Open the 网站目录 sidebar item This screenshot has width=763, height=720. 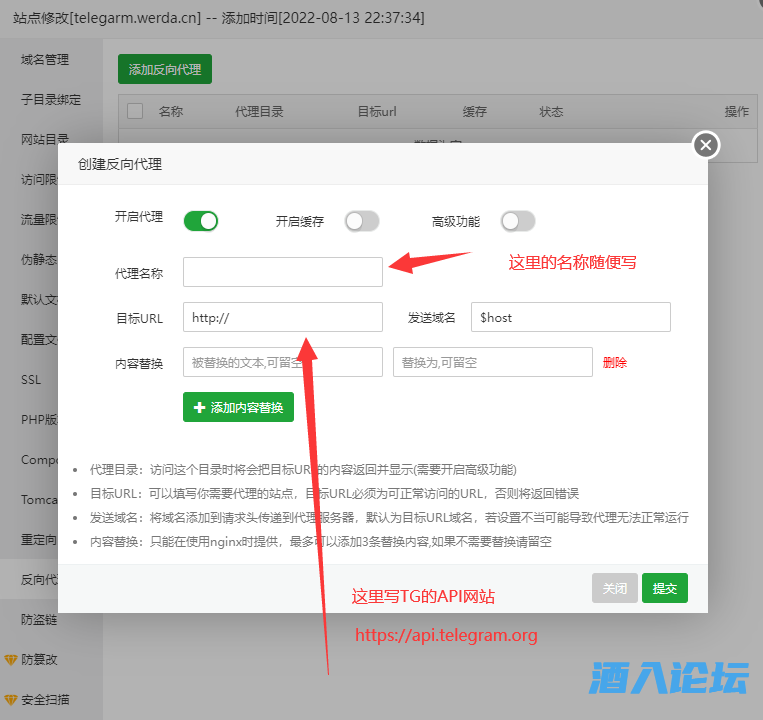[45, 139]
